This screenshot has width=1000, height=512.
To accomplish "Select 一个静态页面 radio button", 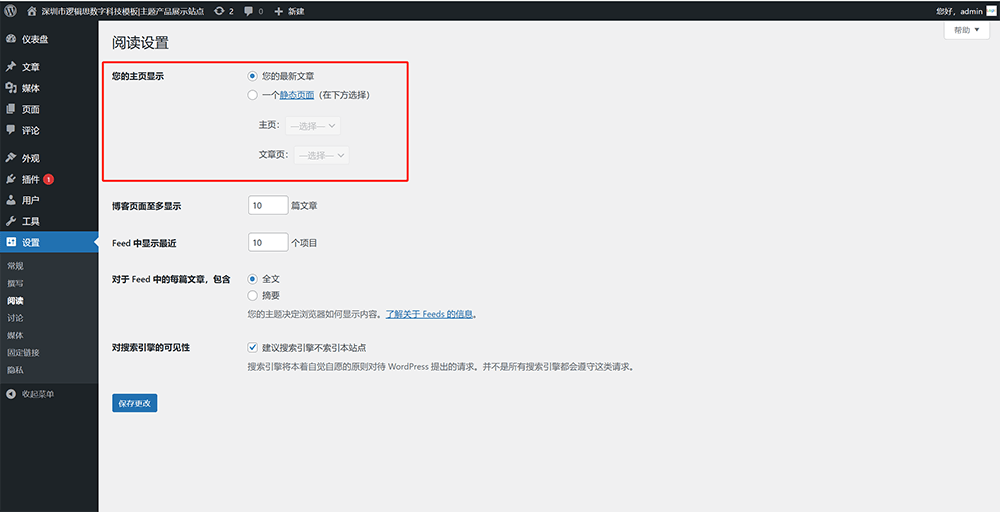I will pos(253,95).
